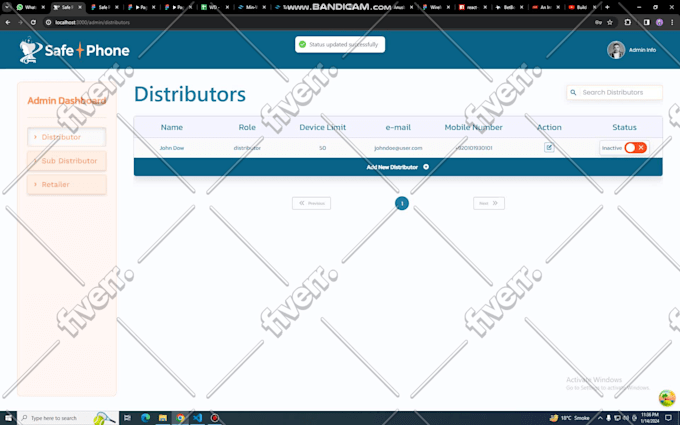The width and height of the screenshot is (680, 425).
Task: Click the Name column header
Action: pyautogui.click(x=172, y=127)
